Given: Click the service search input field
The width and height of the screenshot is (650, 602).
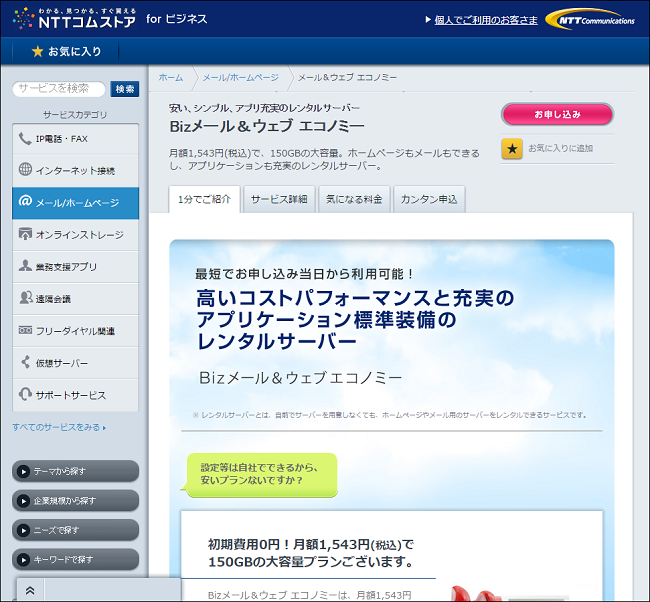Looking at the screenshot, I should pyautogui.click(x=59, y=89).
